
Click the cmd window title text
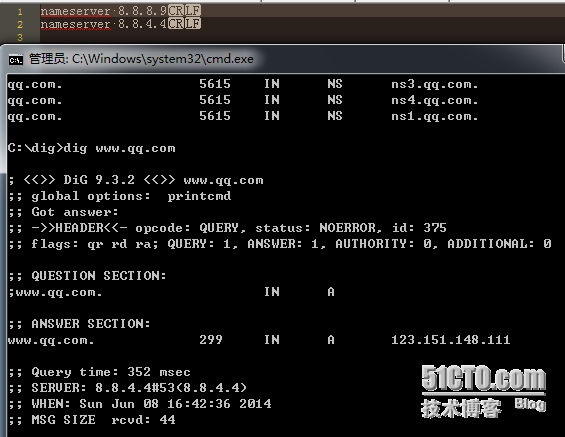[x=141, y=59]
